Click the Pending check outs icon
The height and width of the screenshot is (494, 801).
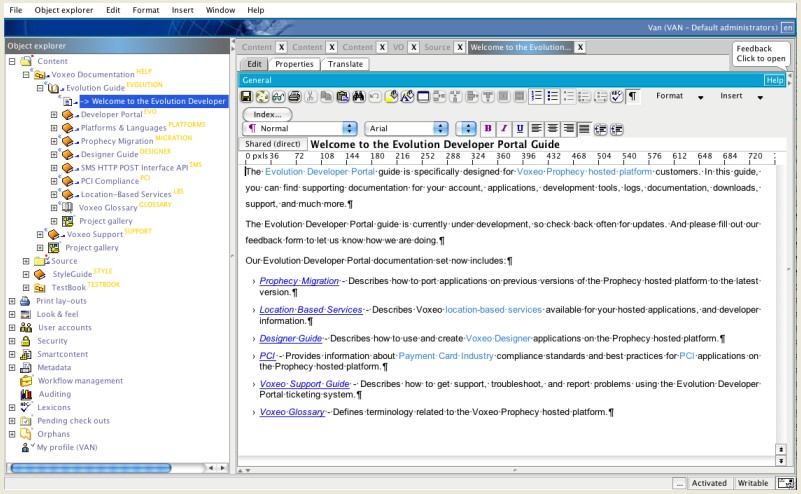26,420
